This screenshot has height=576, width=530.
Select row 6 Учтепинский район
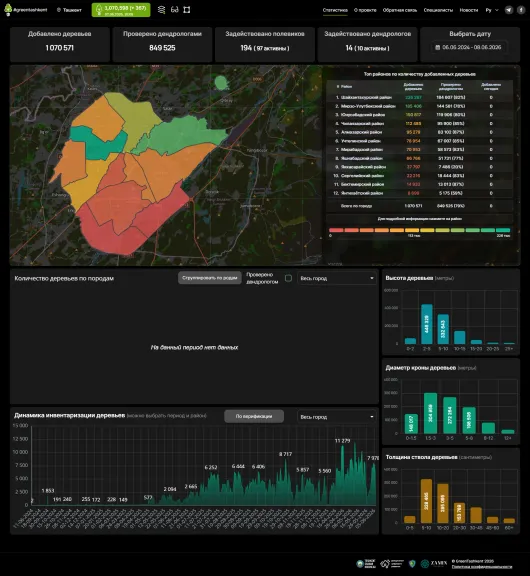point(419,141)
